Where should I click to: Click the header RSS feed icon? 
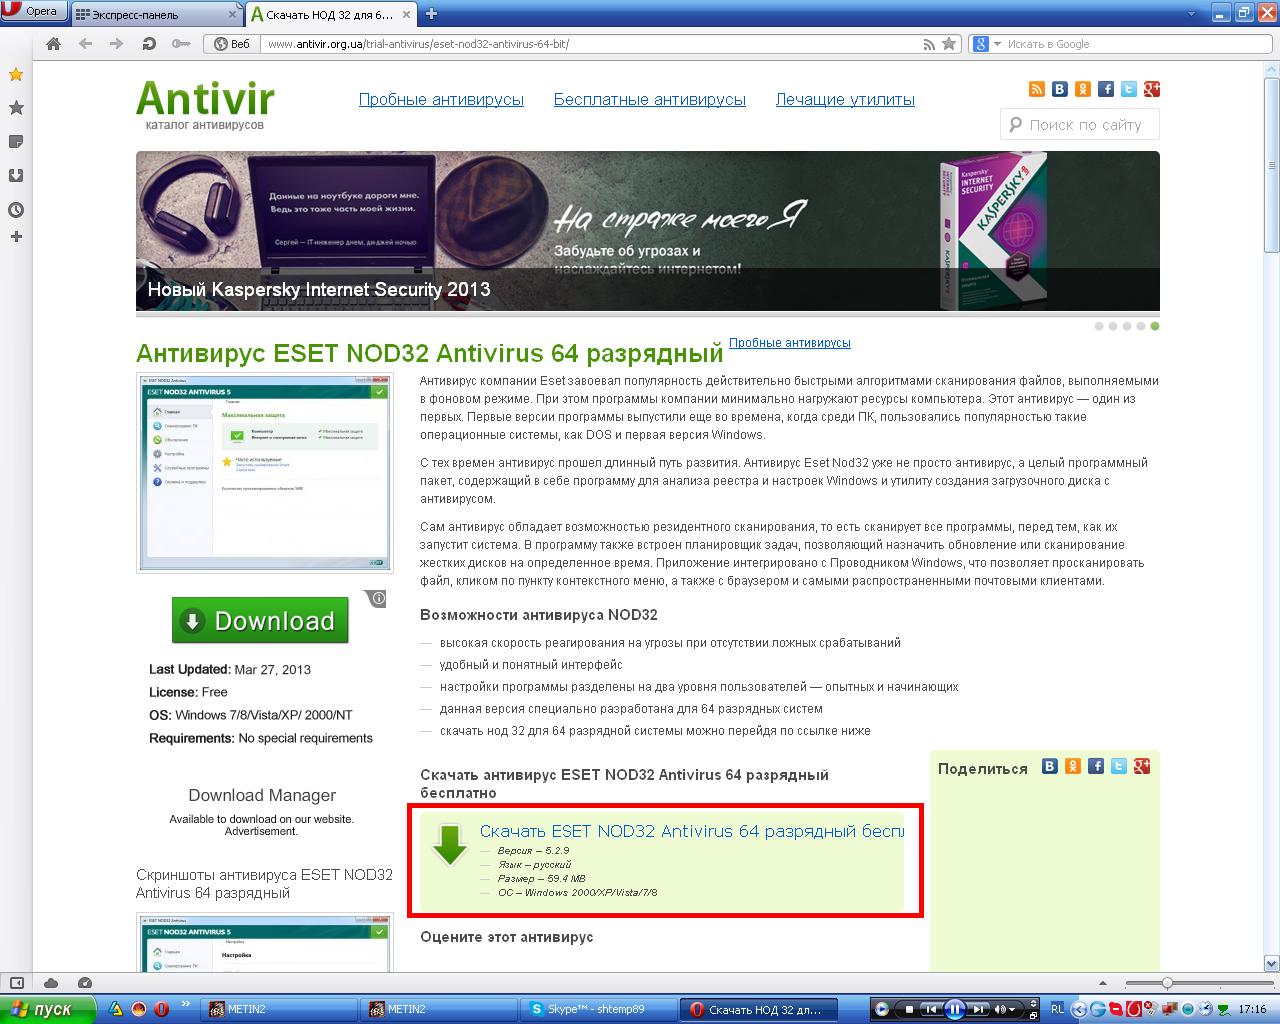[x=1037, y=89]
